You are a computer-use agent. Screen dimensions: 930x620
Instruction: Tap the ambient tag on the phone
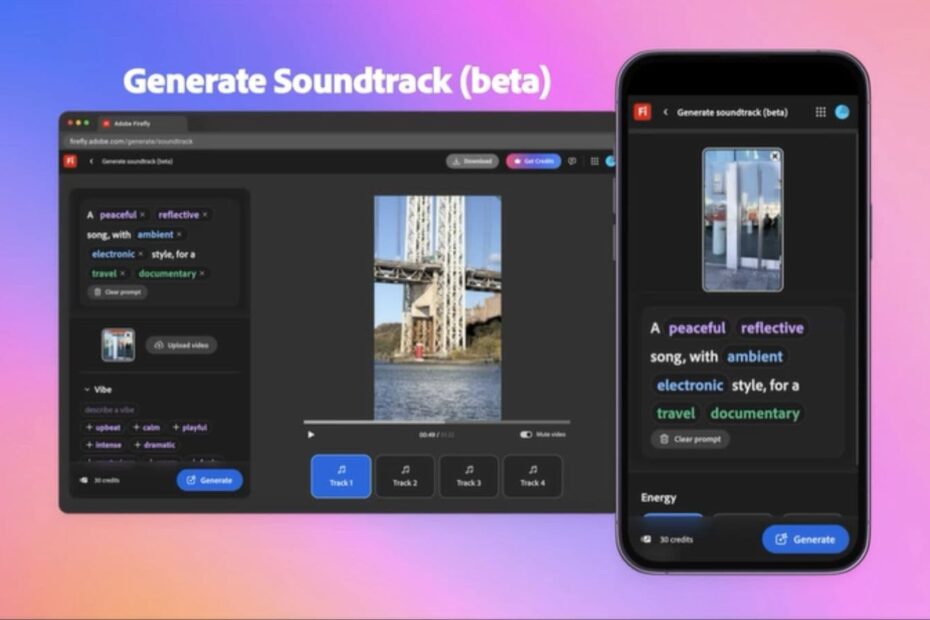tap(754, 357)
